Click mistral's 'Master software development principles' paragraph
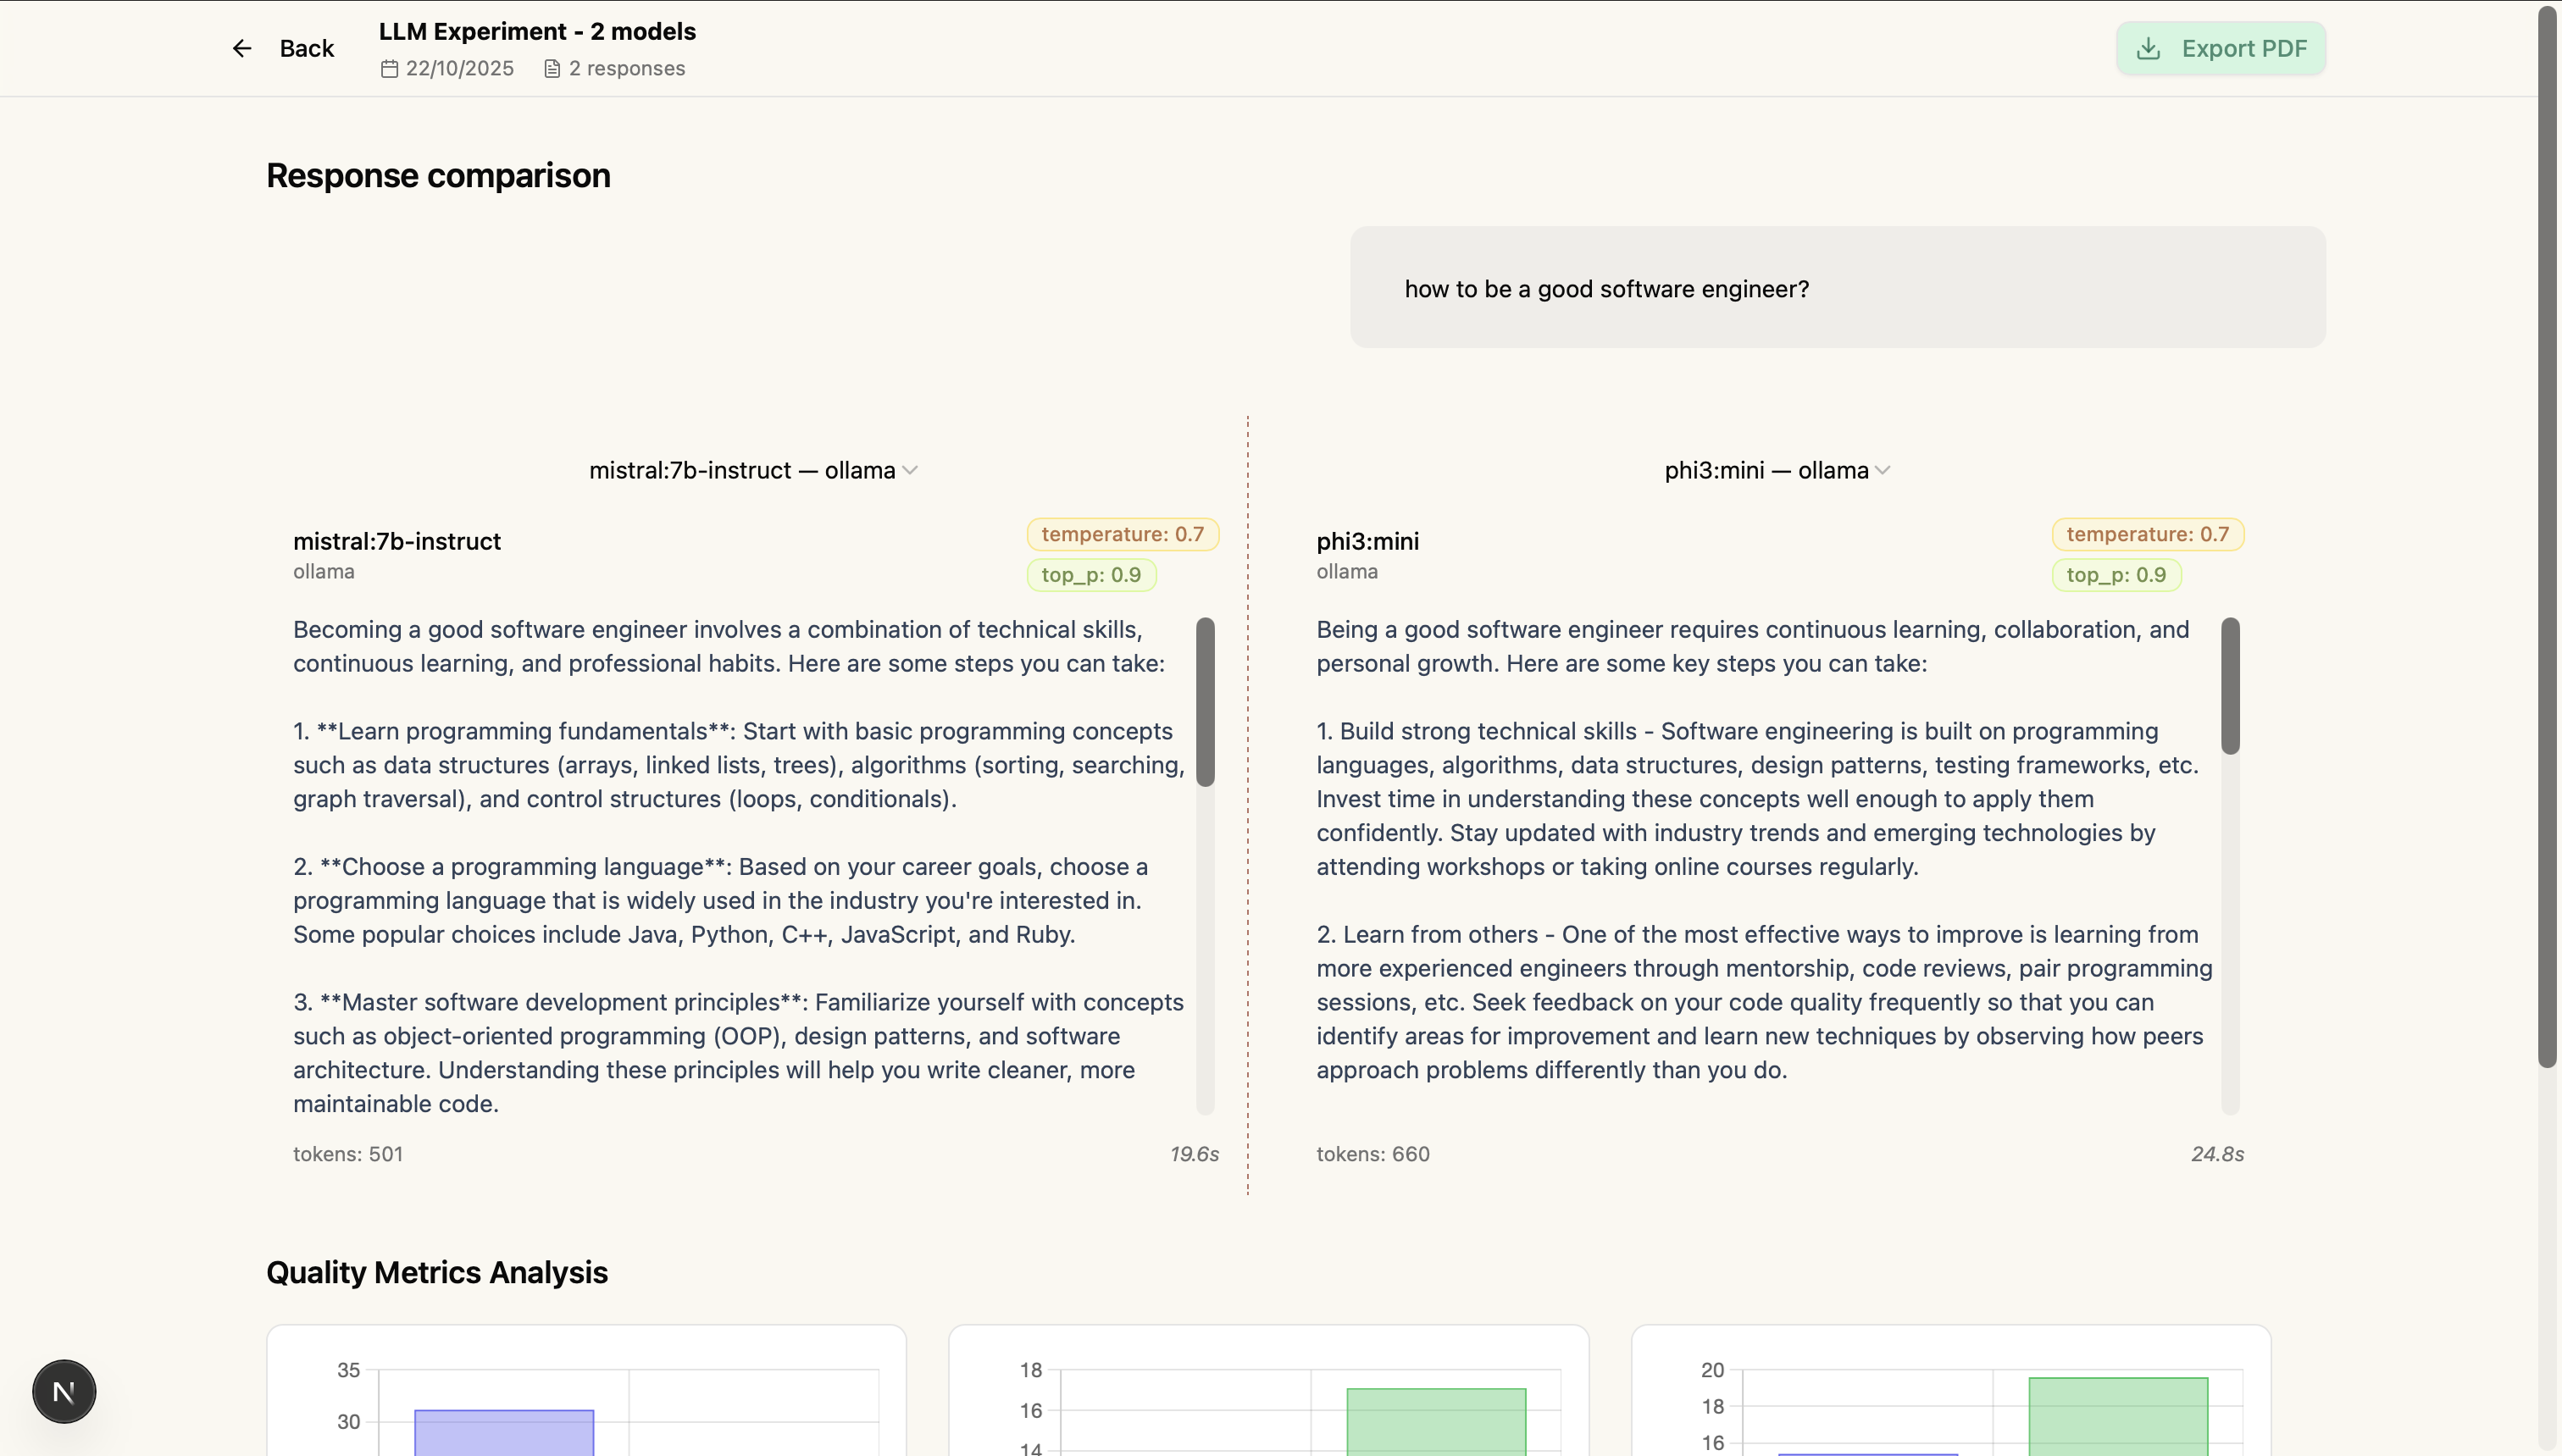The width and height of the screenshot is (2562, 1456). click(739, 1052)
